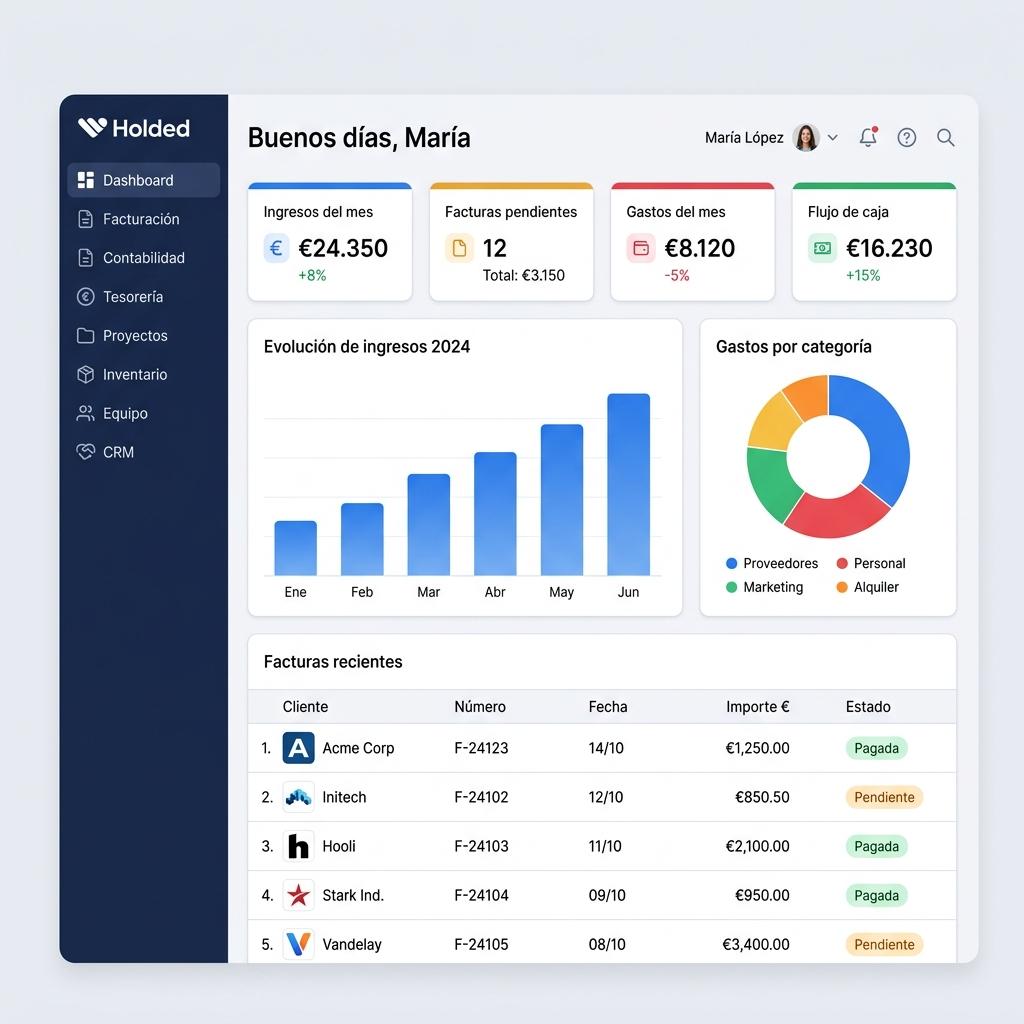Click the notification bell with red badge

click(867, 138)
